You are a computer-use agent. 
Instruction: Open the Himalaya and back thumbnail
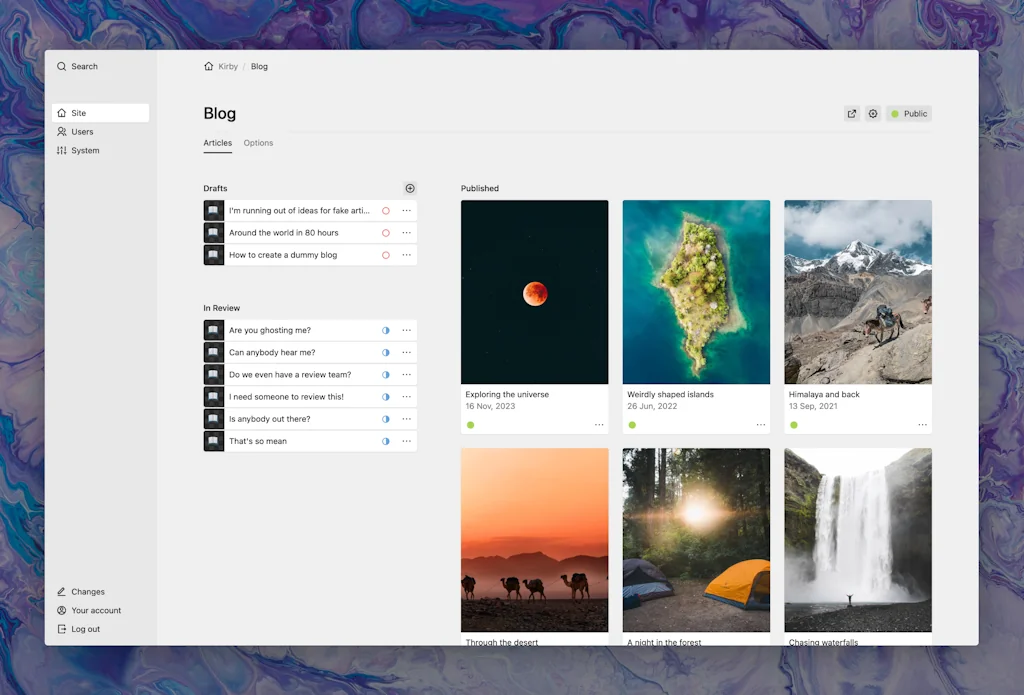point(858,292)
